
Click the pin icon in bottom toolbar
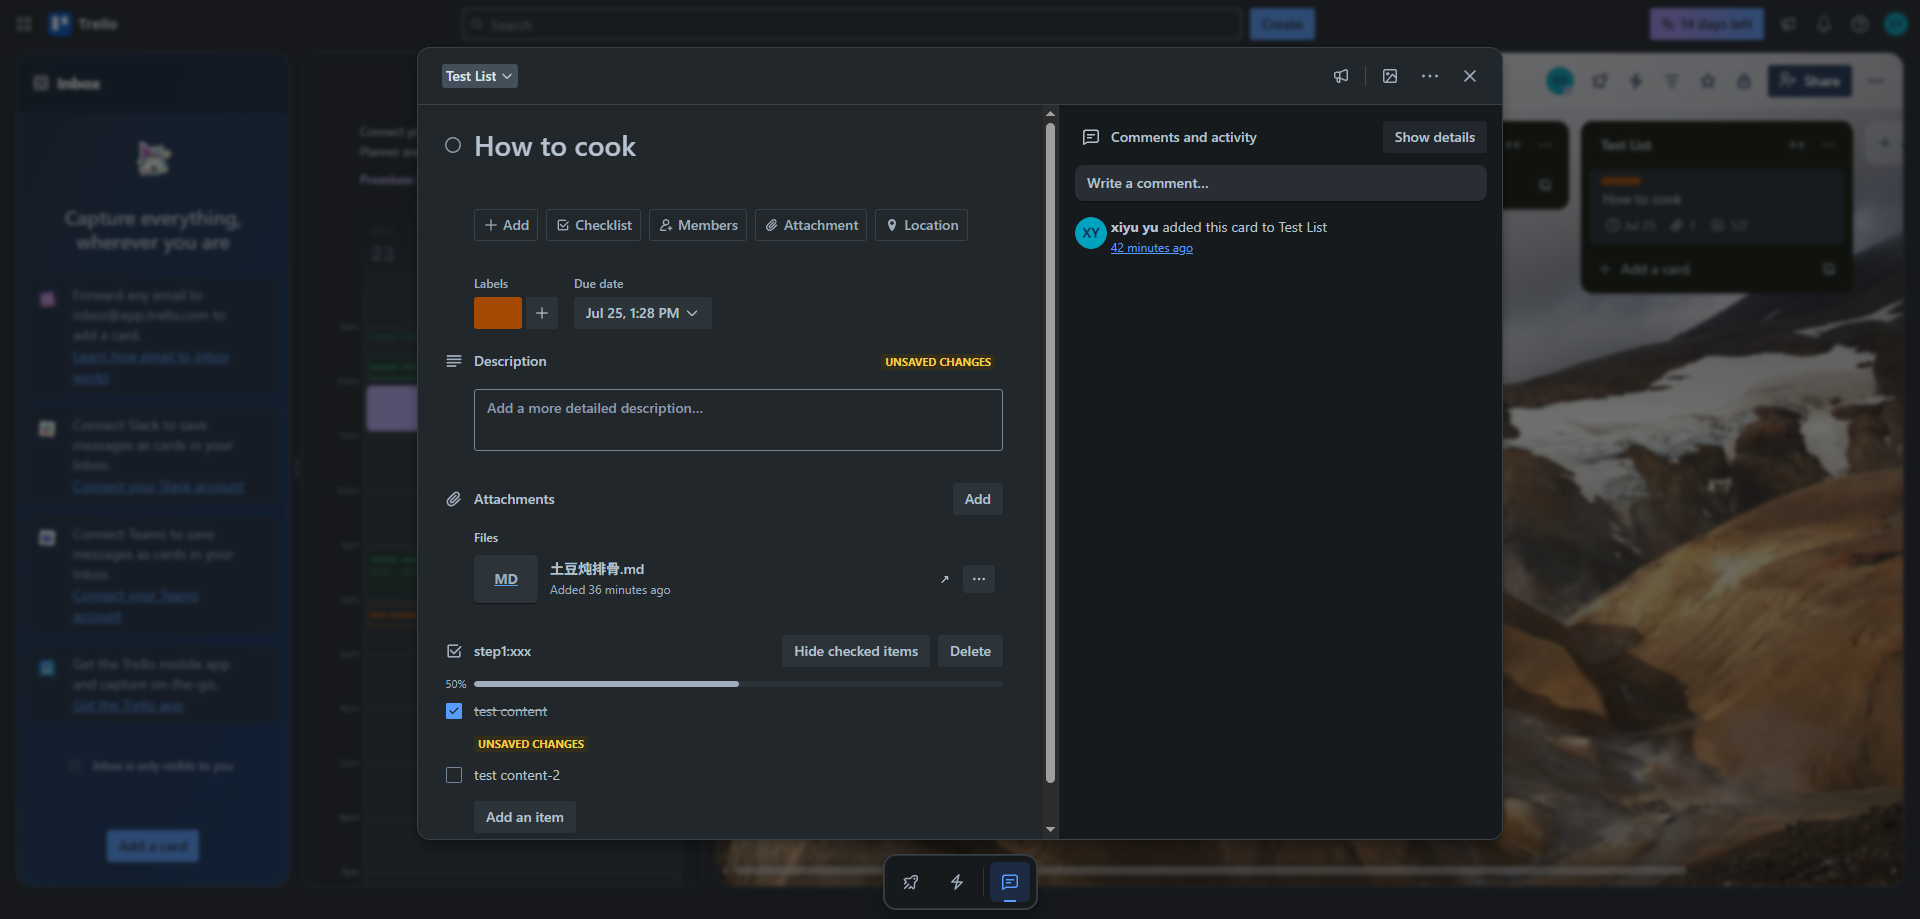[911, 882]
